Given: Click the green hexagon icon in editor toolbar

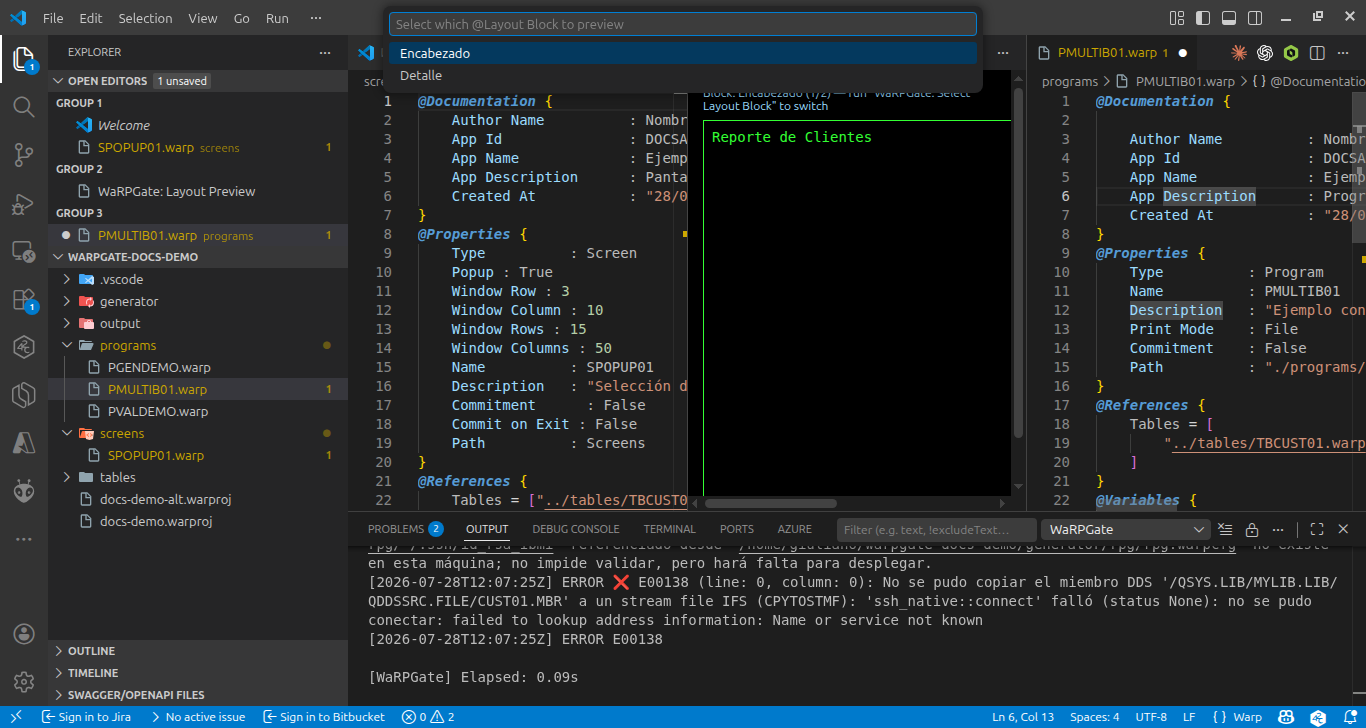Looking at the screenshot, I should click(x=1291, y=53).
